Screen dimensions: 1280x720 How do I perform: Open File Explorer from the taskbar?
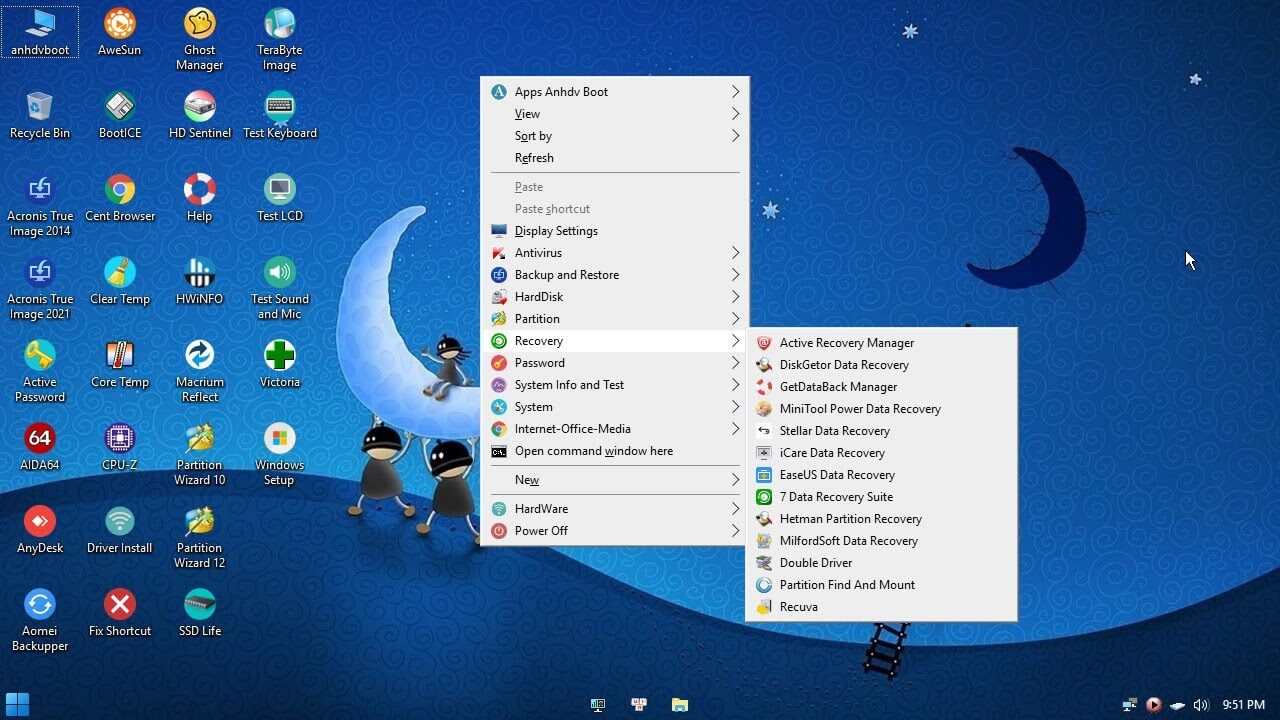coord(679,704)
